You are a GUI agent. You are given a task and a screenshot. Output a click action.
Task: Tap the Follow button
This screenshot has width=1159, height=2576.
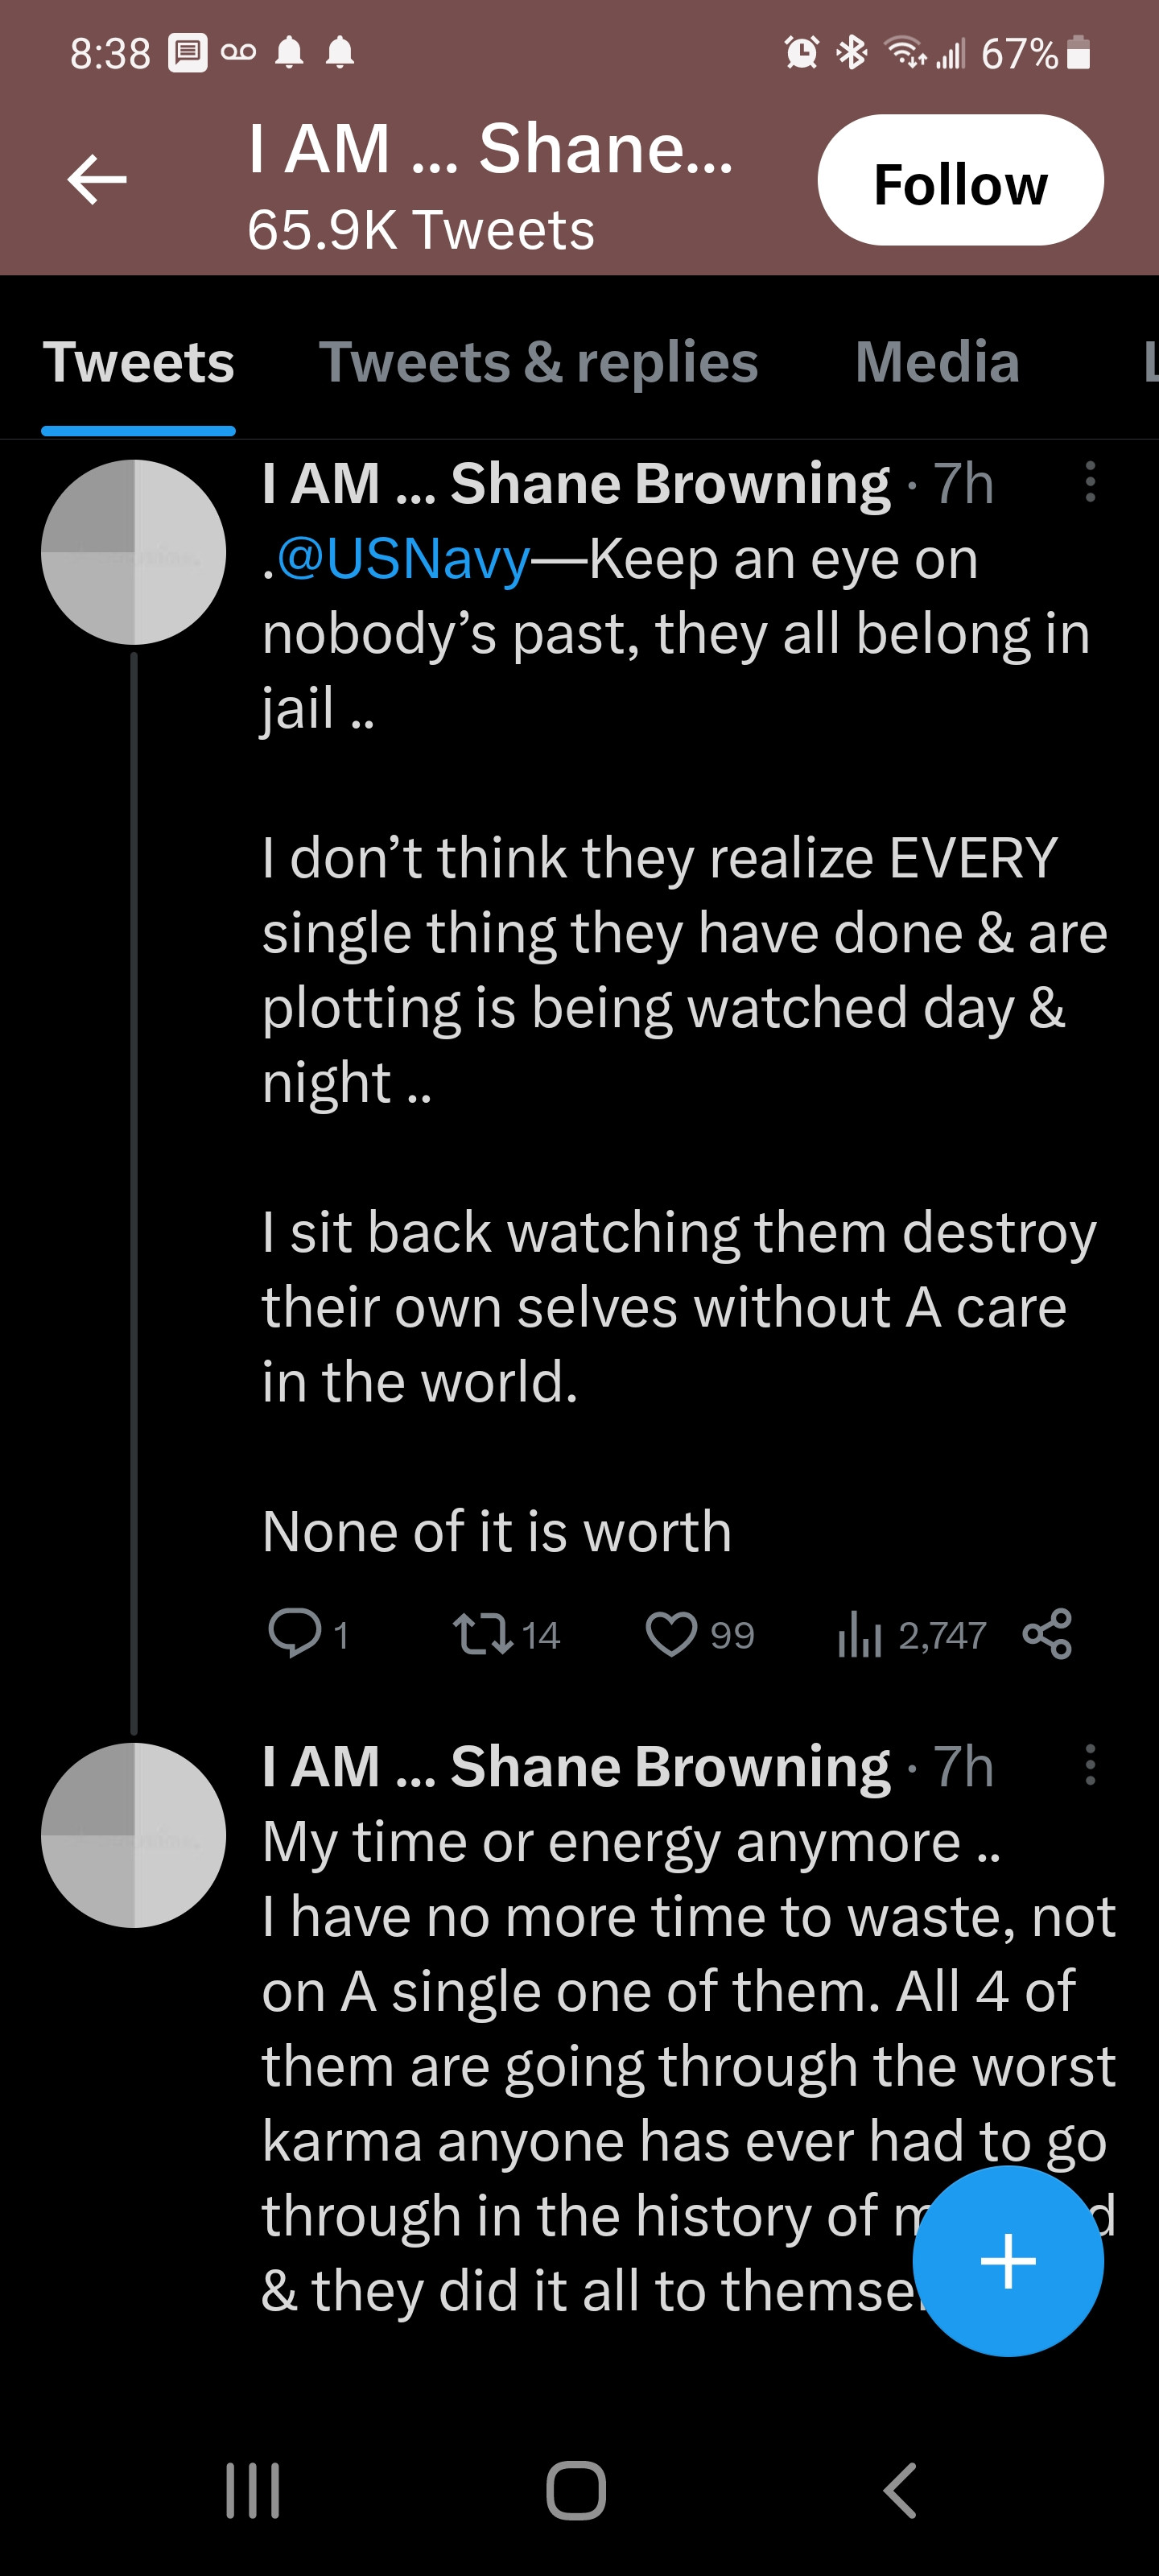960,181
